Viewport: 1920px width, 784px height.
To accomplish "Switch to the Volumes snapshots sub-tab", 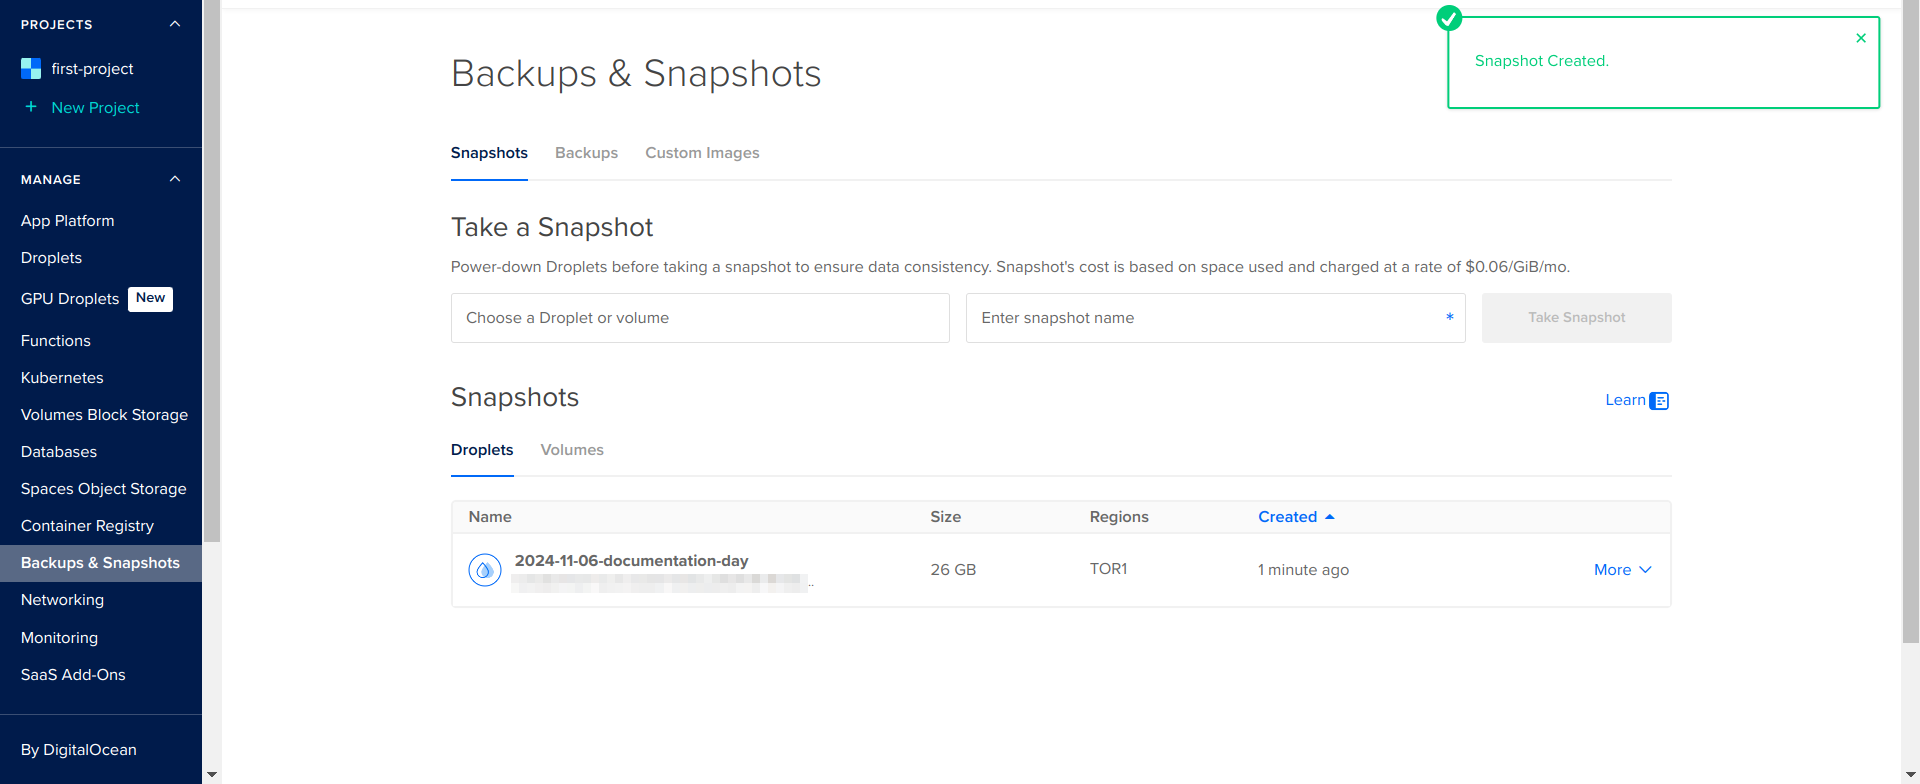I will tap(572, 450).
